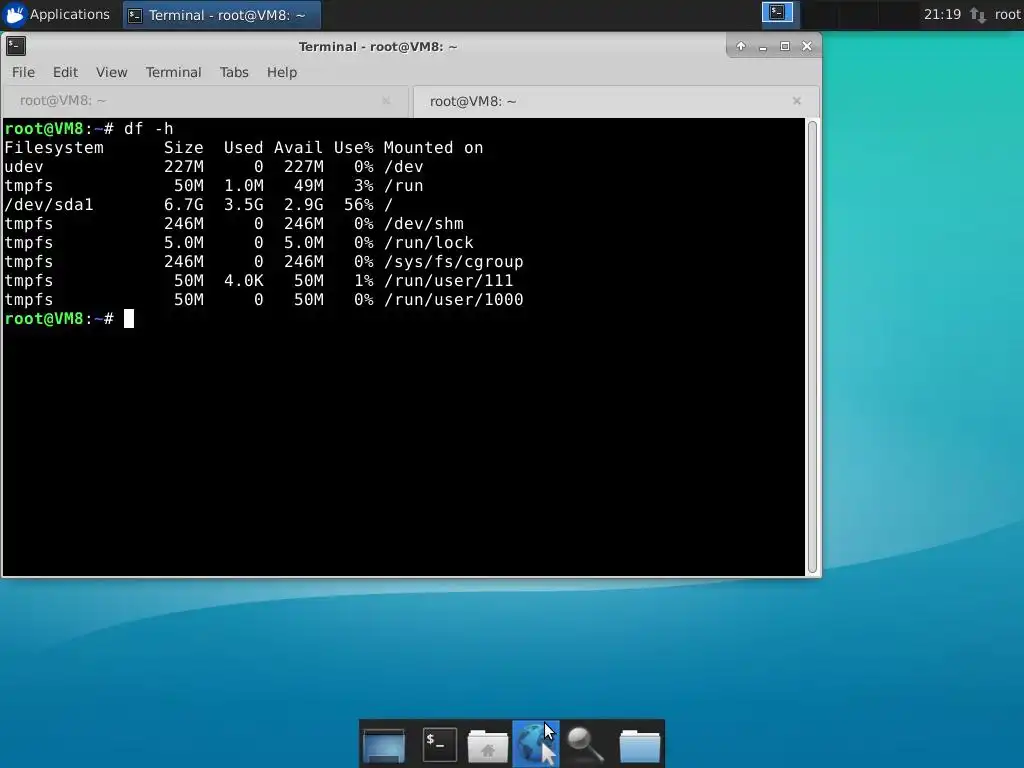The image size is (1024, 768).
Task: Open the Help menu
Action: point(281,72)
